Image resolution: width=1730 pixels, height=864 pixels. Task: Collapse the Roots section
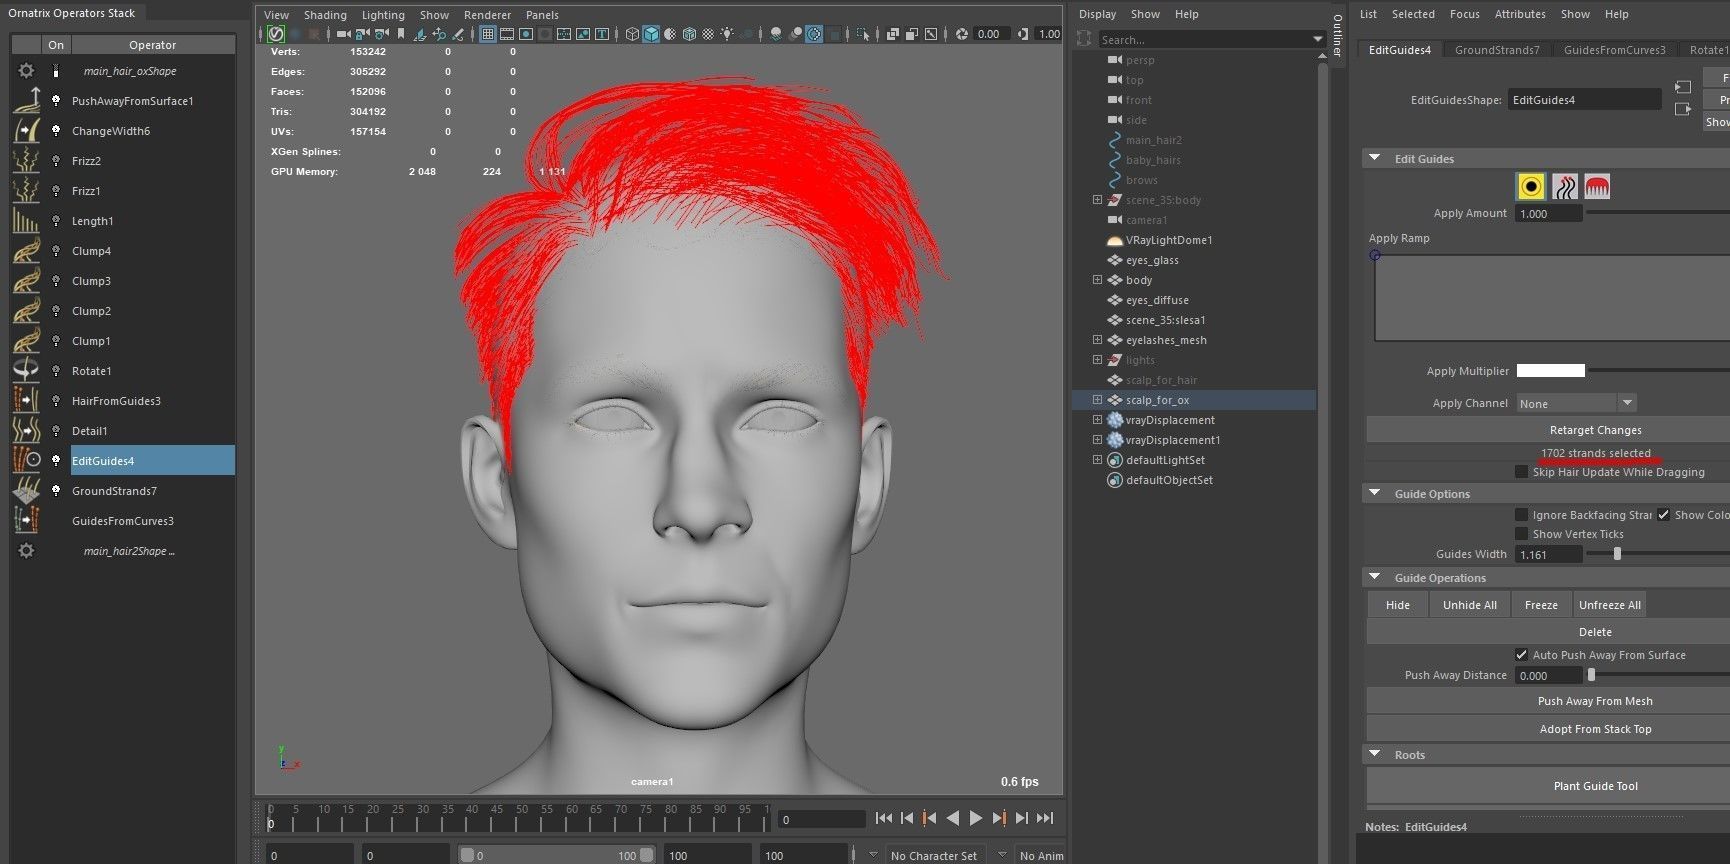1374,754
